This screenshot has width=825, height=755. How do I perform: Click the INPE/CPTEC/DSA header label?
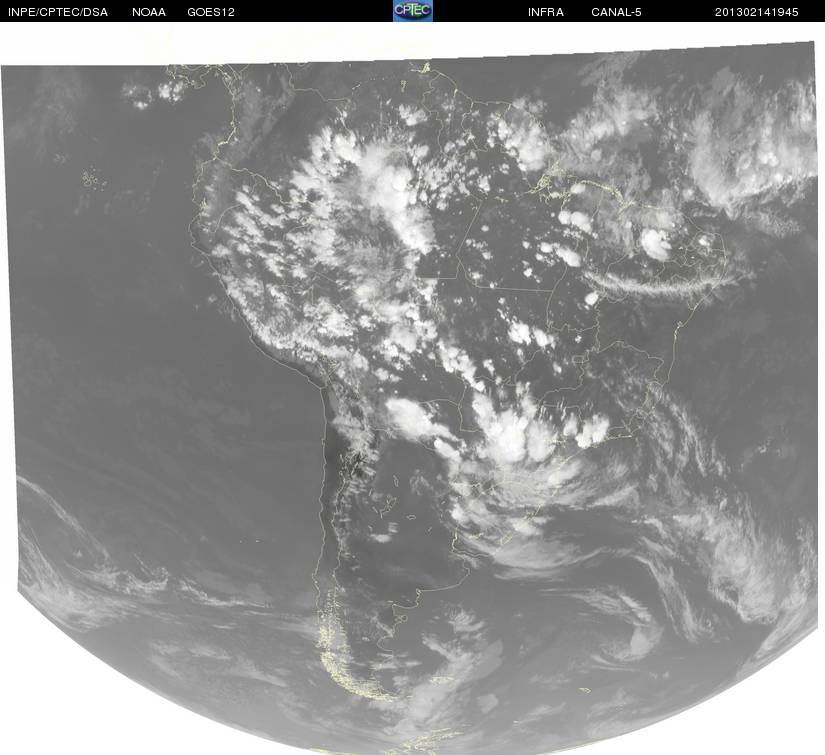coord(58,12)
